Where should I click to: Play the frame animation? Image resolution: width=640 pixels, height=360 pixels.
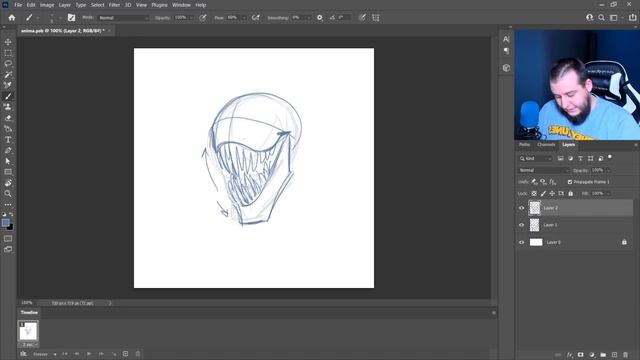(x=89, y=354)
